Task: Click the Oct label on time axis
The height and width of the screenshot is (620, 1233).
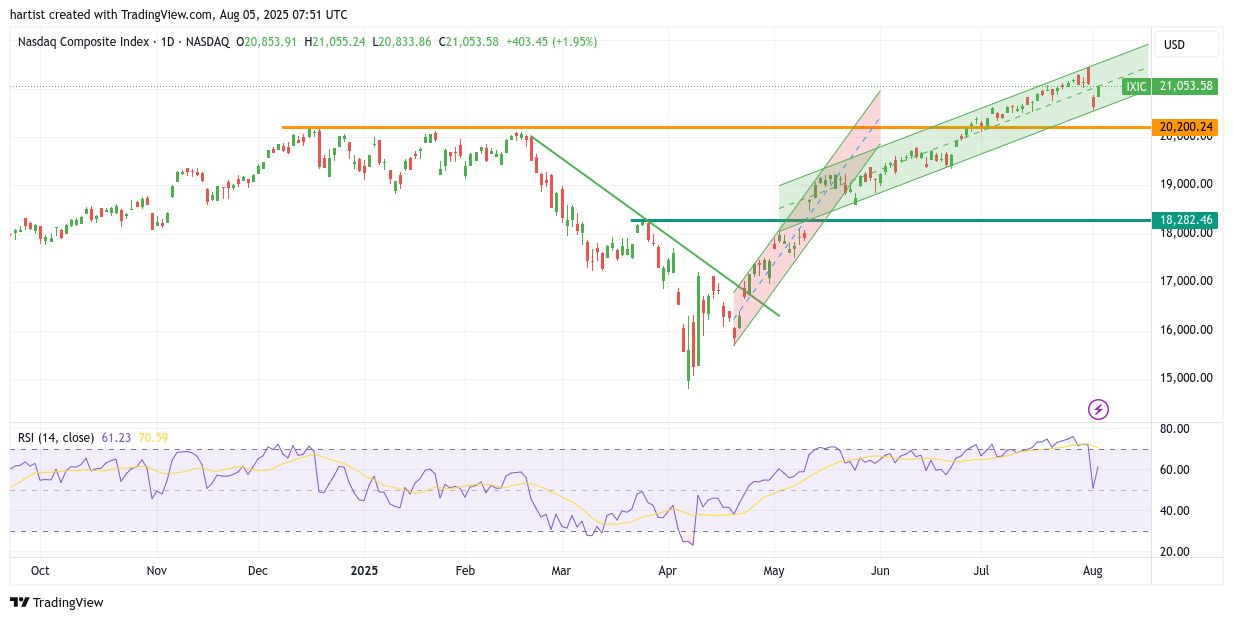Action: (41, 570)
